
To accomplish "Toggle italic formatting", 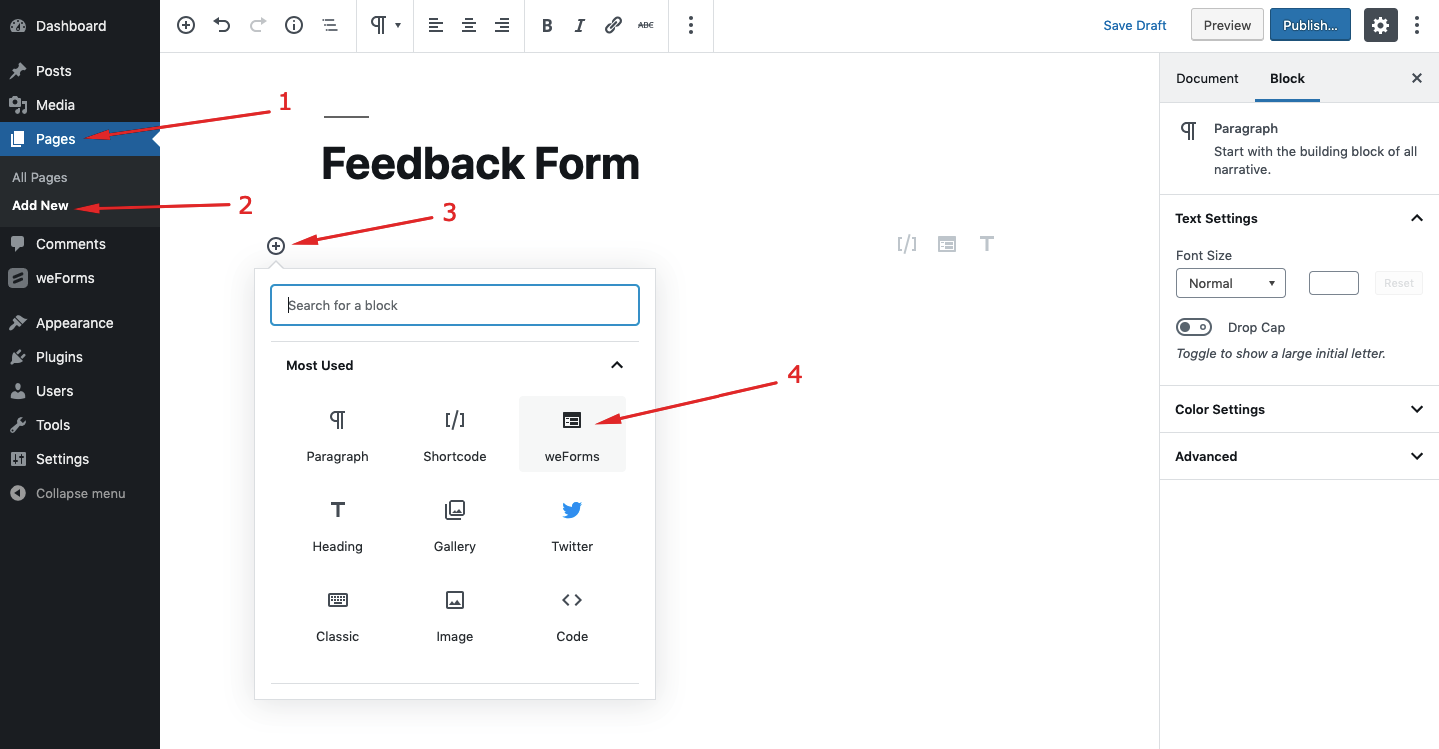I will click(580, 26).
